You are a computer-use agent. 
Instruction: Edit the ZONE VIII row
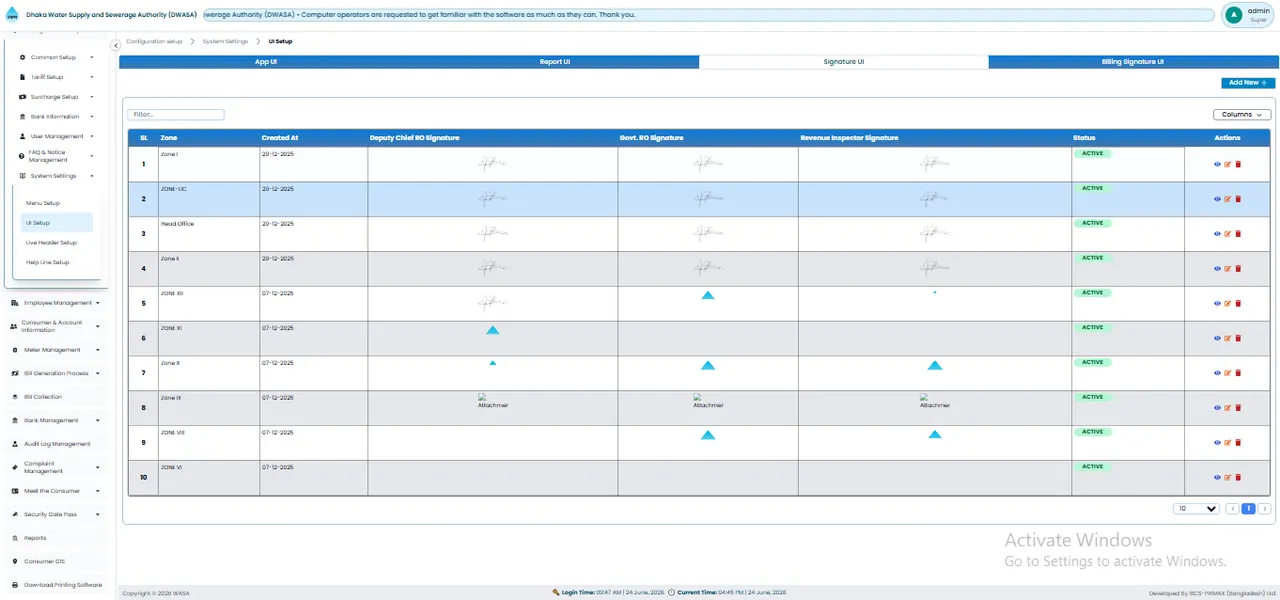1228,442
